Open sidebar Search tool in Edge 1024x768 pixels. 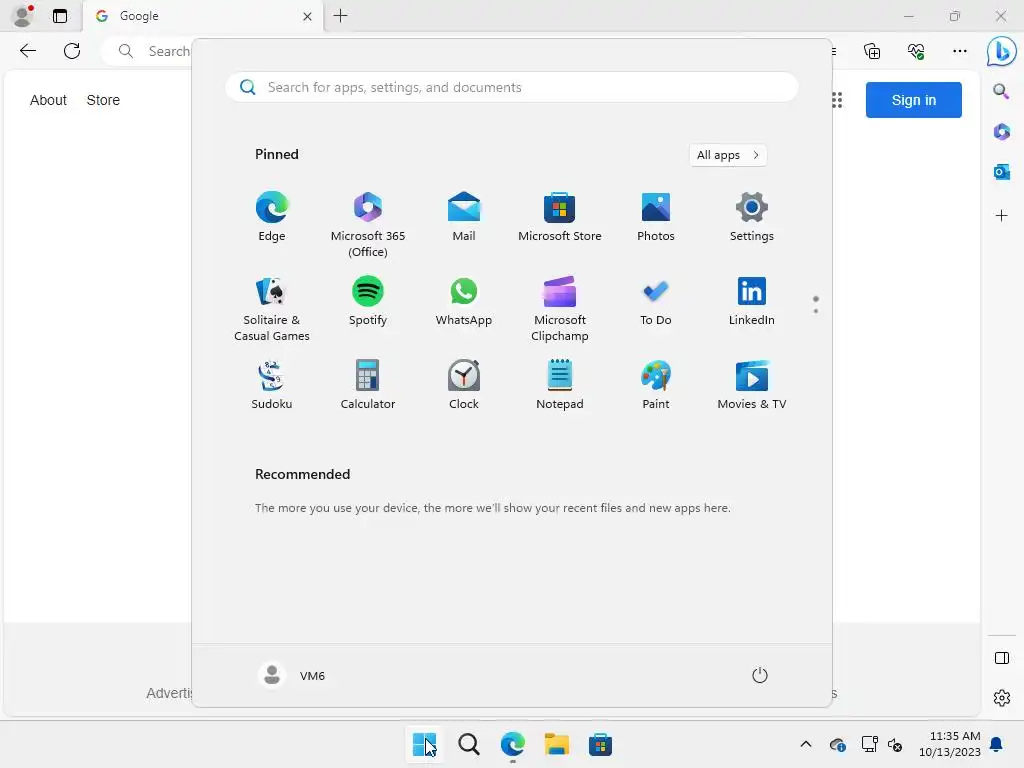click(1001, 91)
